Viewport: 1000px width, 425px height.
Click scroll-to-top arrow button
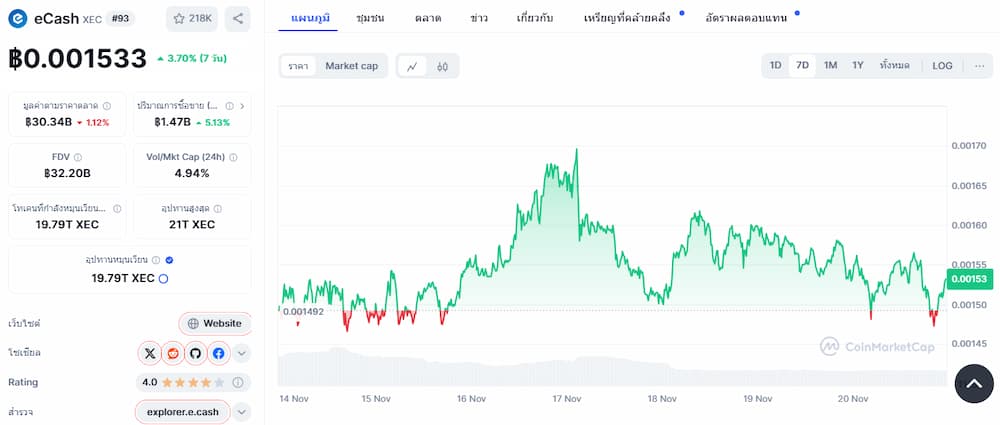coord(974,384)
